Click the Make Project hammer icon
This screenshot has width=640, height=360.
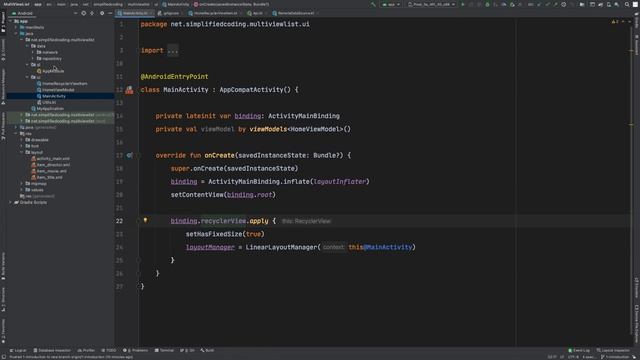coord(373,4)
